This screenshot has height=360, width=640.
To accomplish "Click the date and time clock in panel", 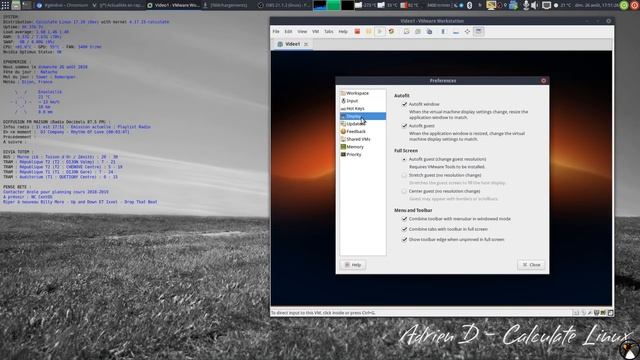I will [596, 5].
